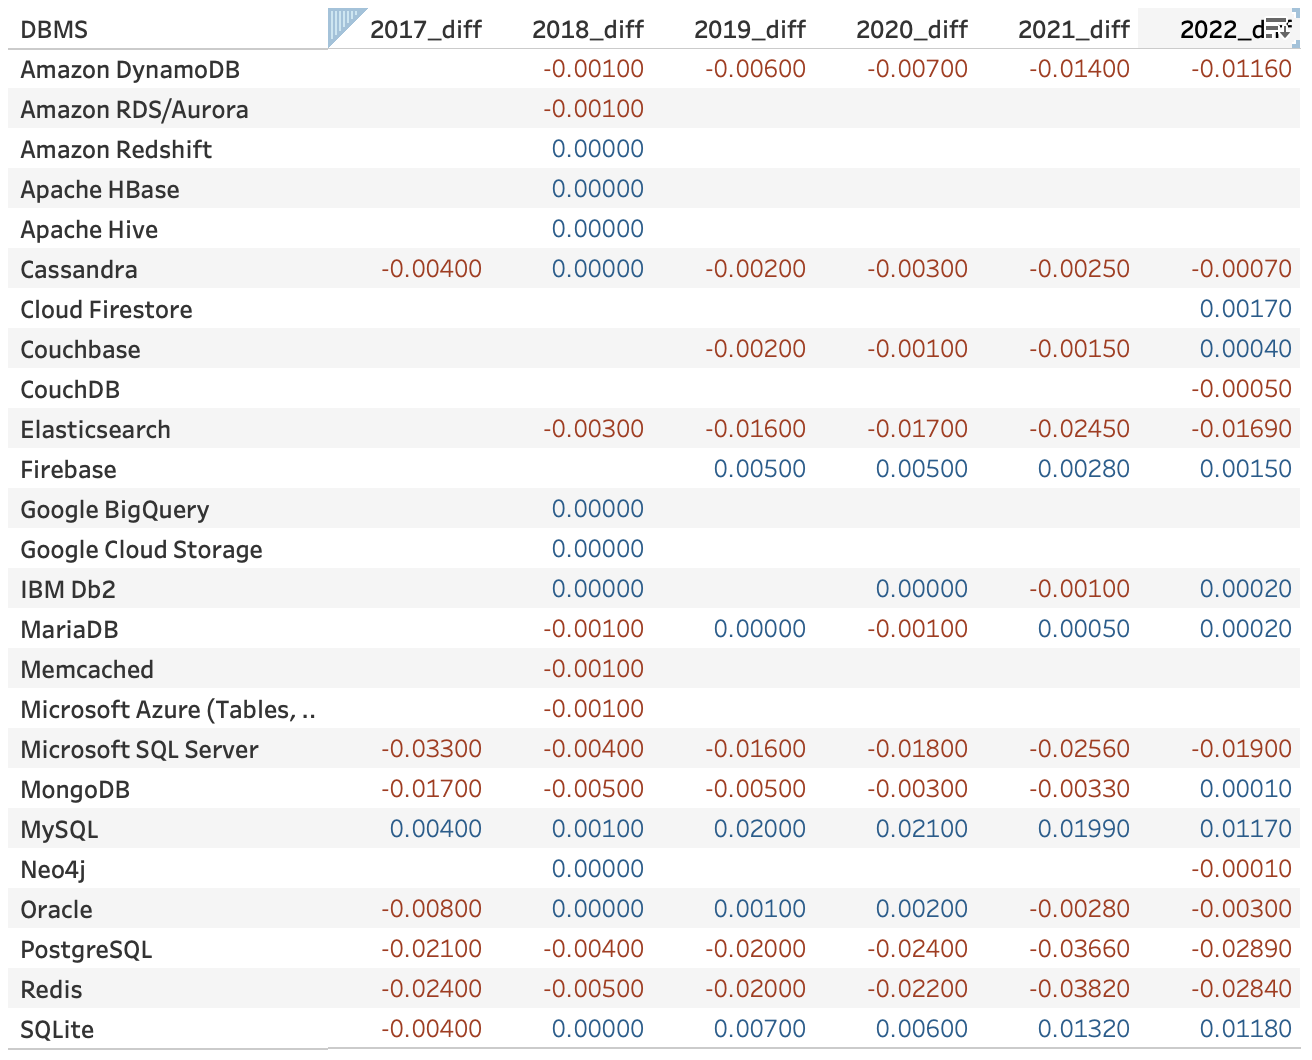Click the SQLite row label
The image size is (1312, 1060).
(x=57, y=1030)
